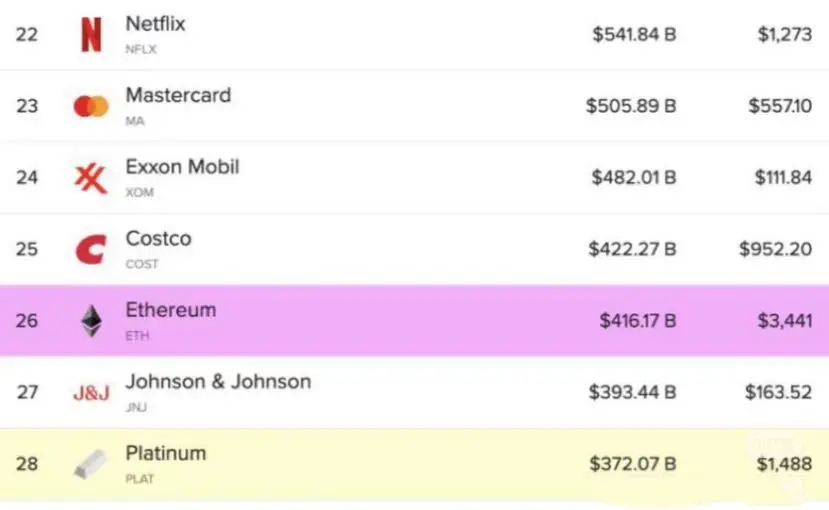829x510 pixels.
Task: Click Mastercard's $505.89 B market cap
Action: [631, 106]
